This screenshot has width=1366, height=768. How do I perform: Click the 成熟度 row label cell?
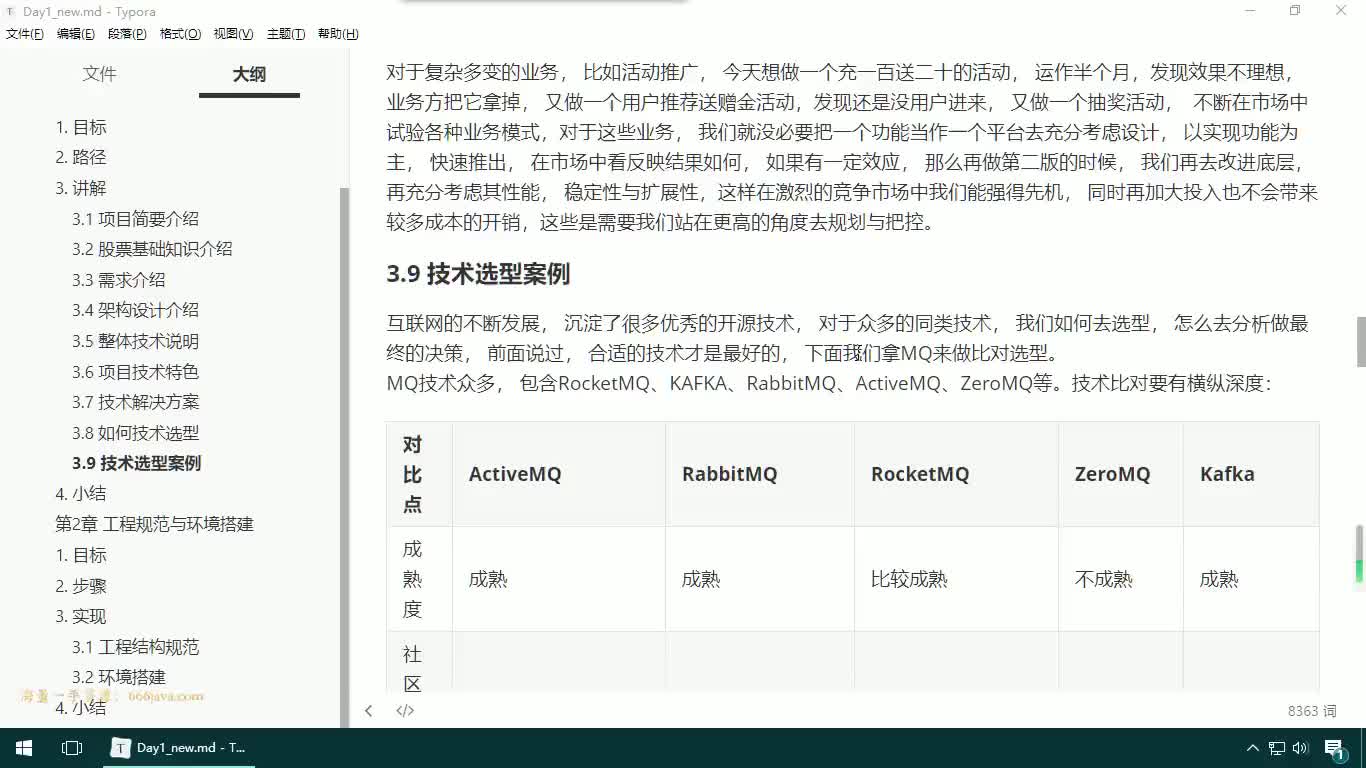[420, 579]
